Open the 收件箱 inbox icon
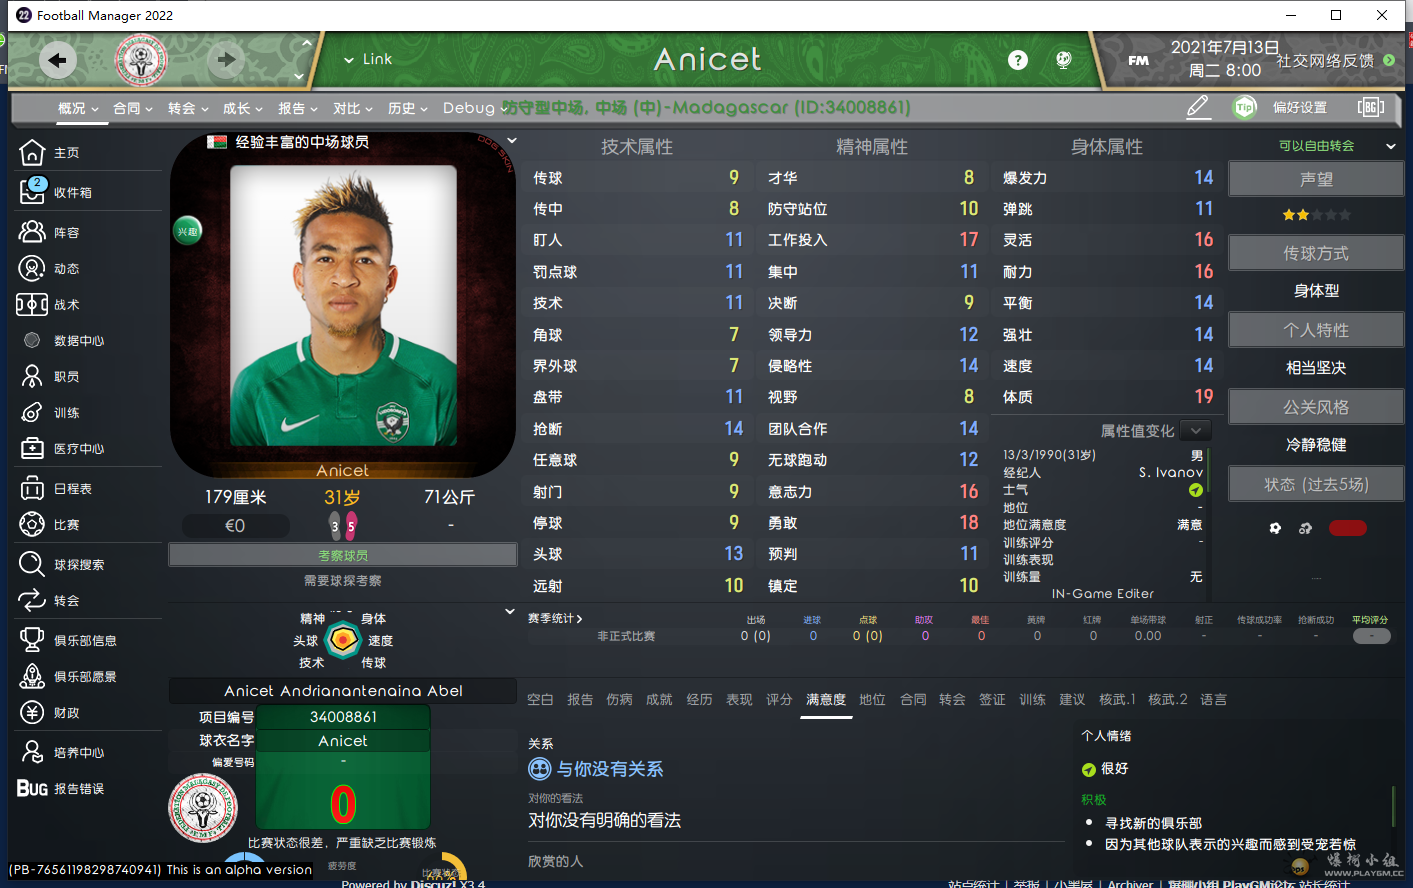Screen dimensions: 1413x888 pos(33,190)
